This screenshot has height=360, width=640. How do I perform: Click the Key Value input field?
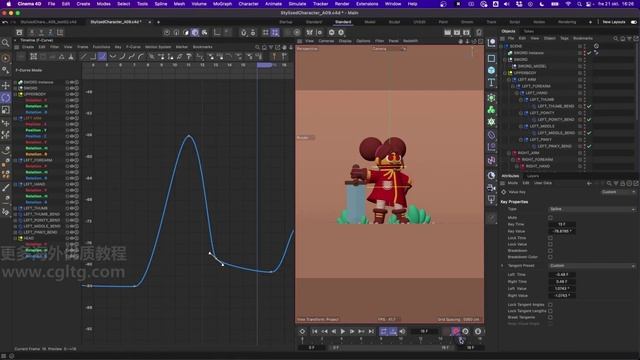click(562, 231)
